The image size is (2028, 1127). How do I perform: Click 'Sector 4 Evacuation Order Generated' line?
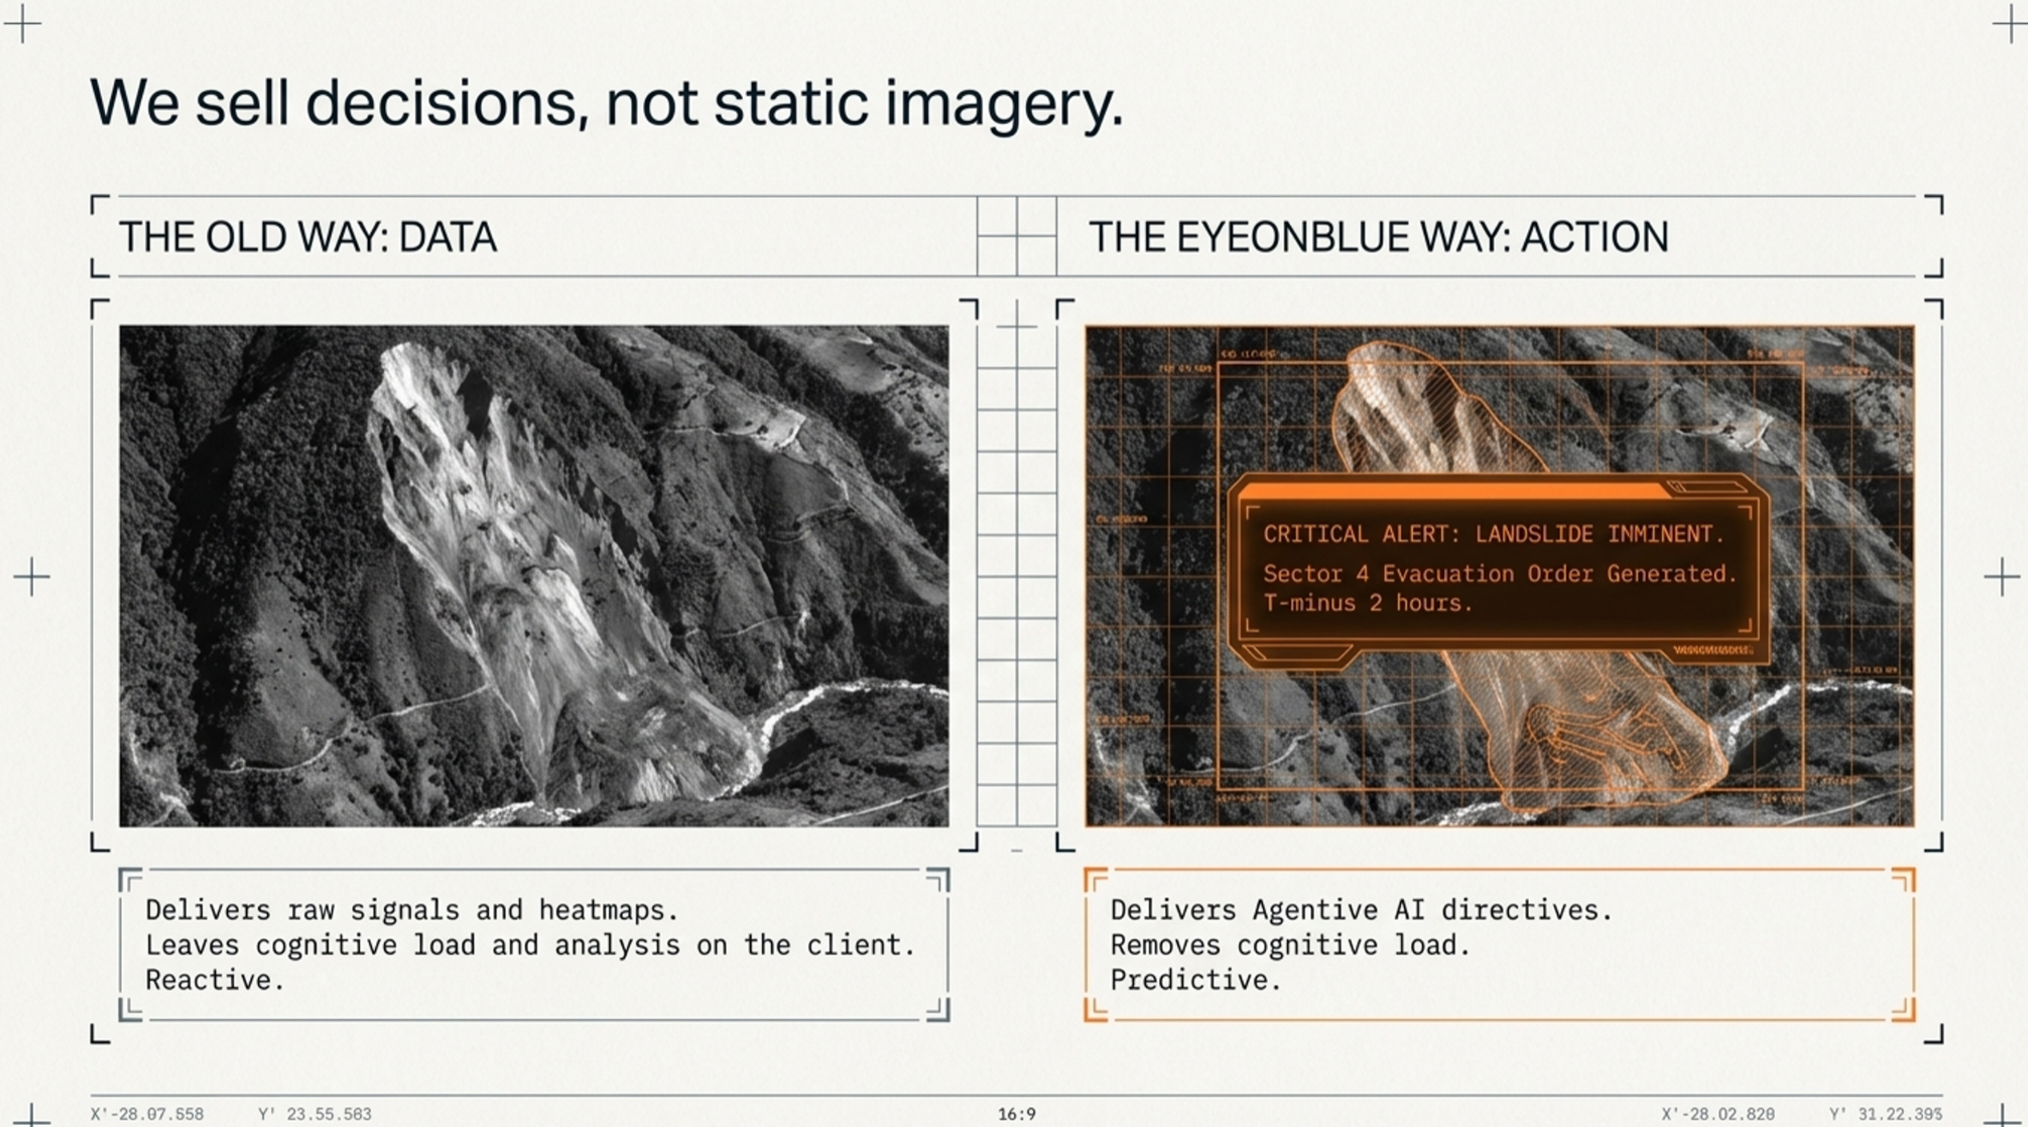(1499, 574)
